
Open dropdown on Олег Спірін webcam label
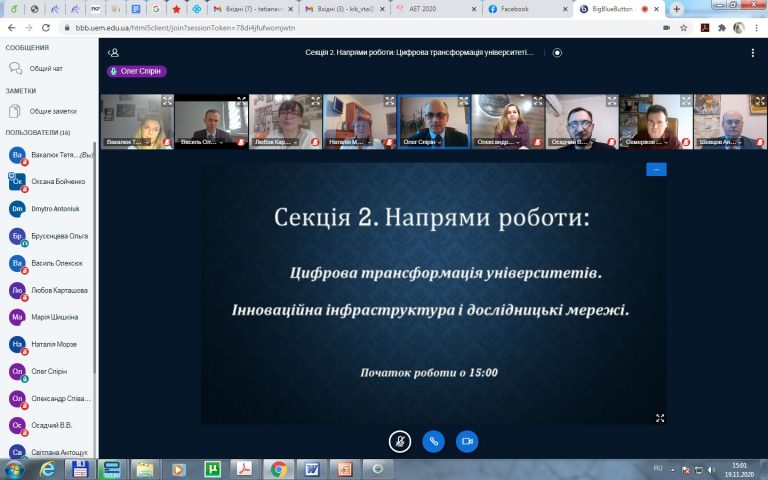tap(422, 143)
